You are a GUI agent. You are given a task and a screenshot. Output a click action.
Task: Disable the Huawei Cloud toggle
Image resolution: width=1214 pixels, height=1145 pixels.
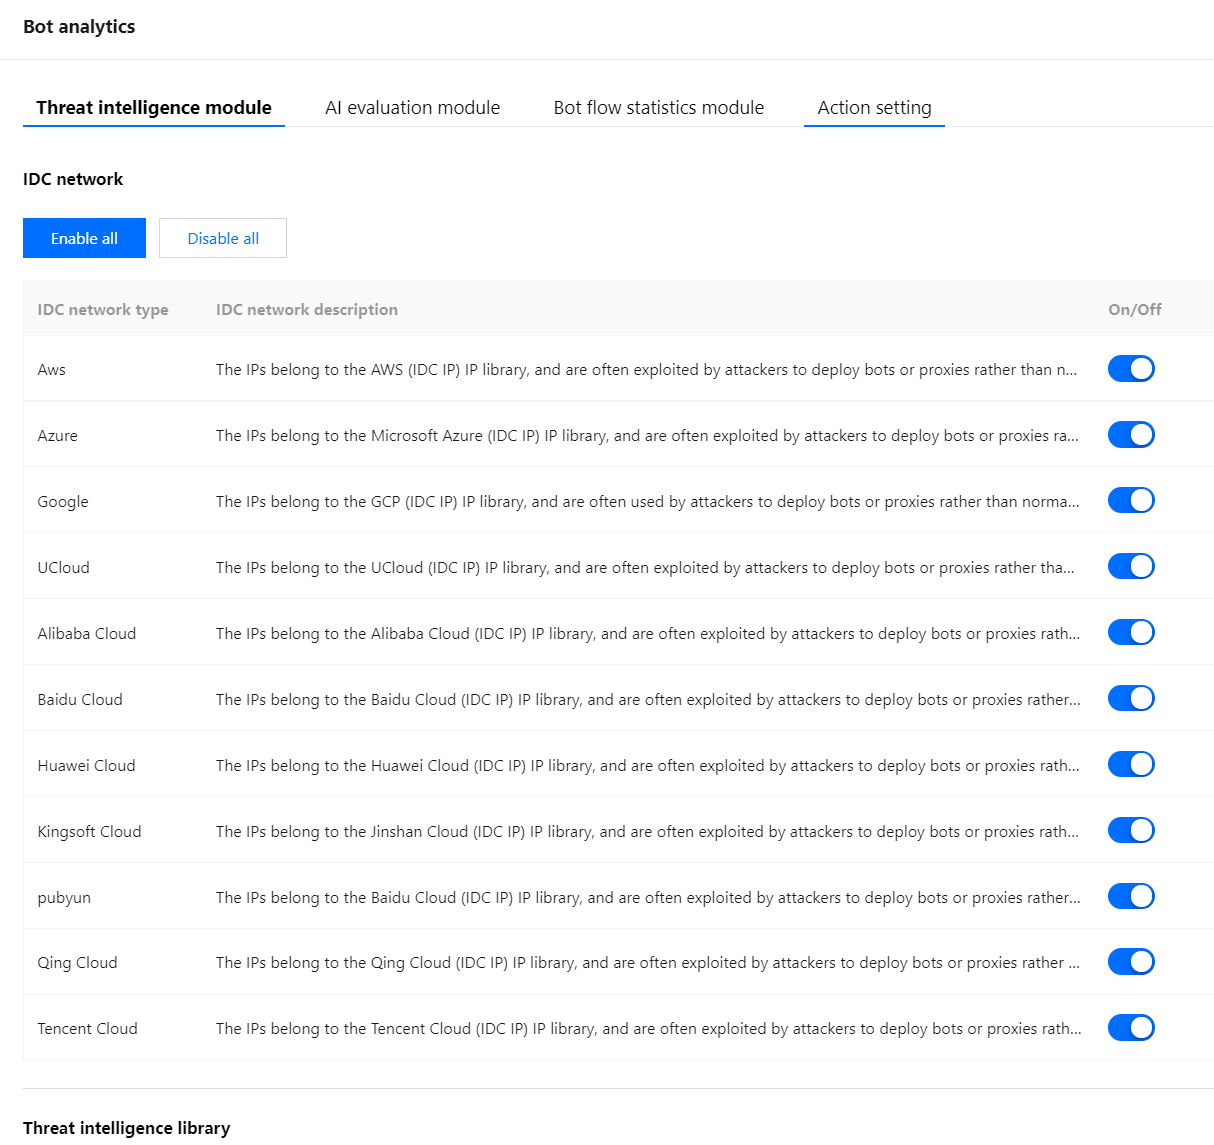click(x=1131, y=765)
